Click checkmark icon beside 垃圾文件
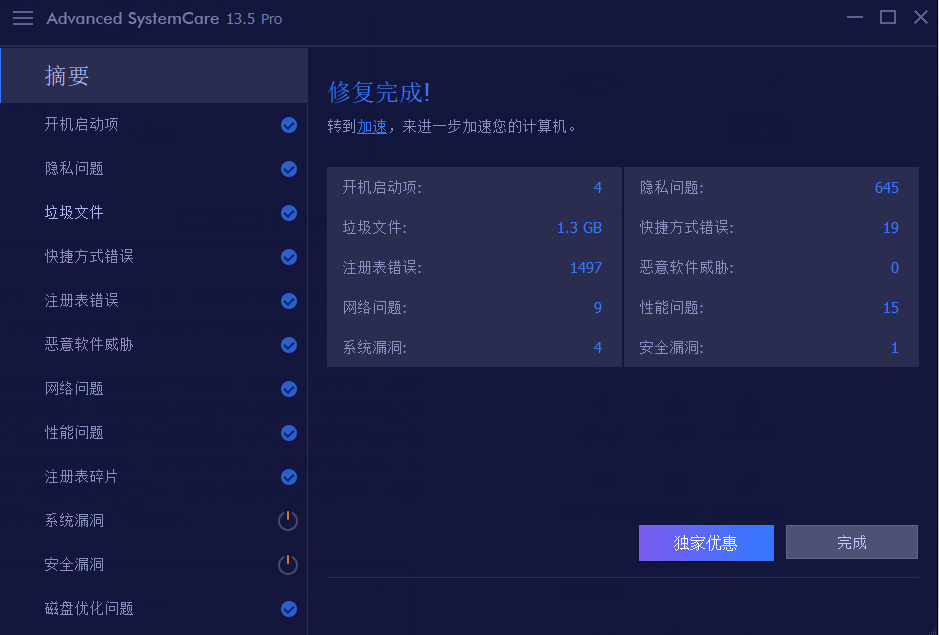Image resolution: width=939 pixels, height=635 pixels. [289, 213]
